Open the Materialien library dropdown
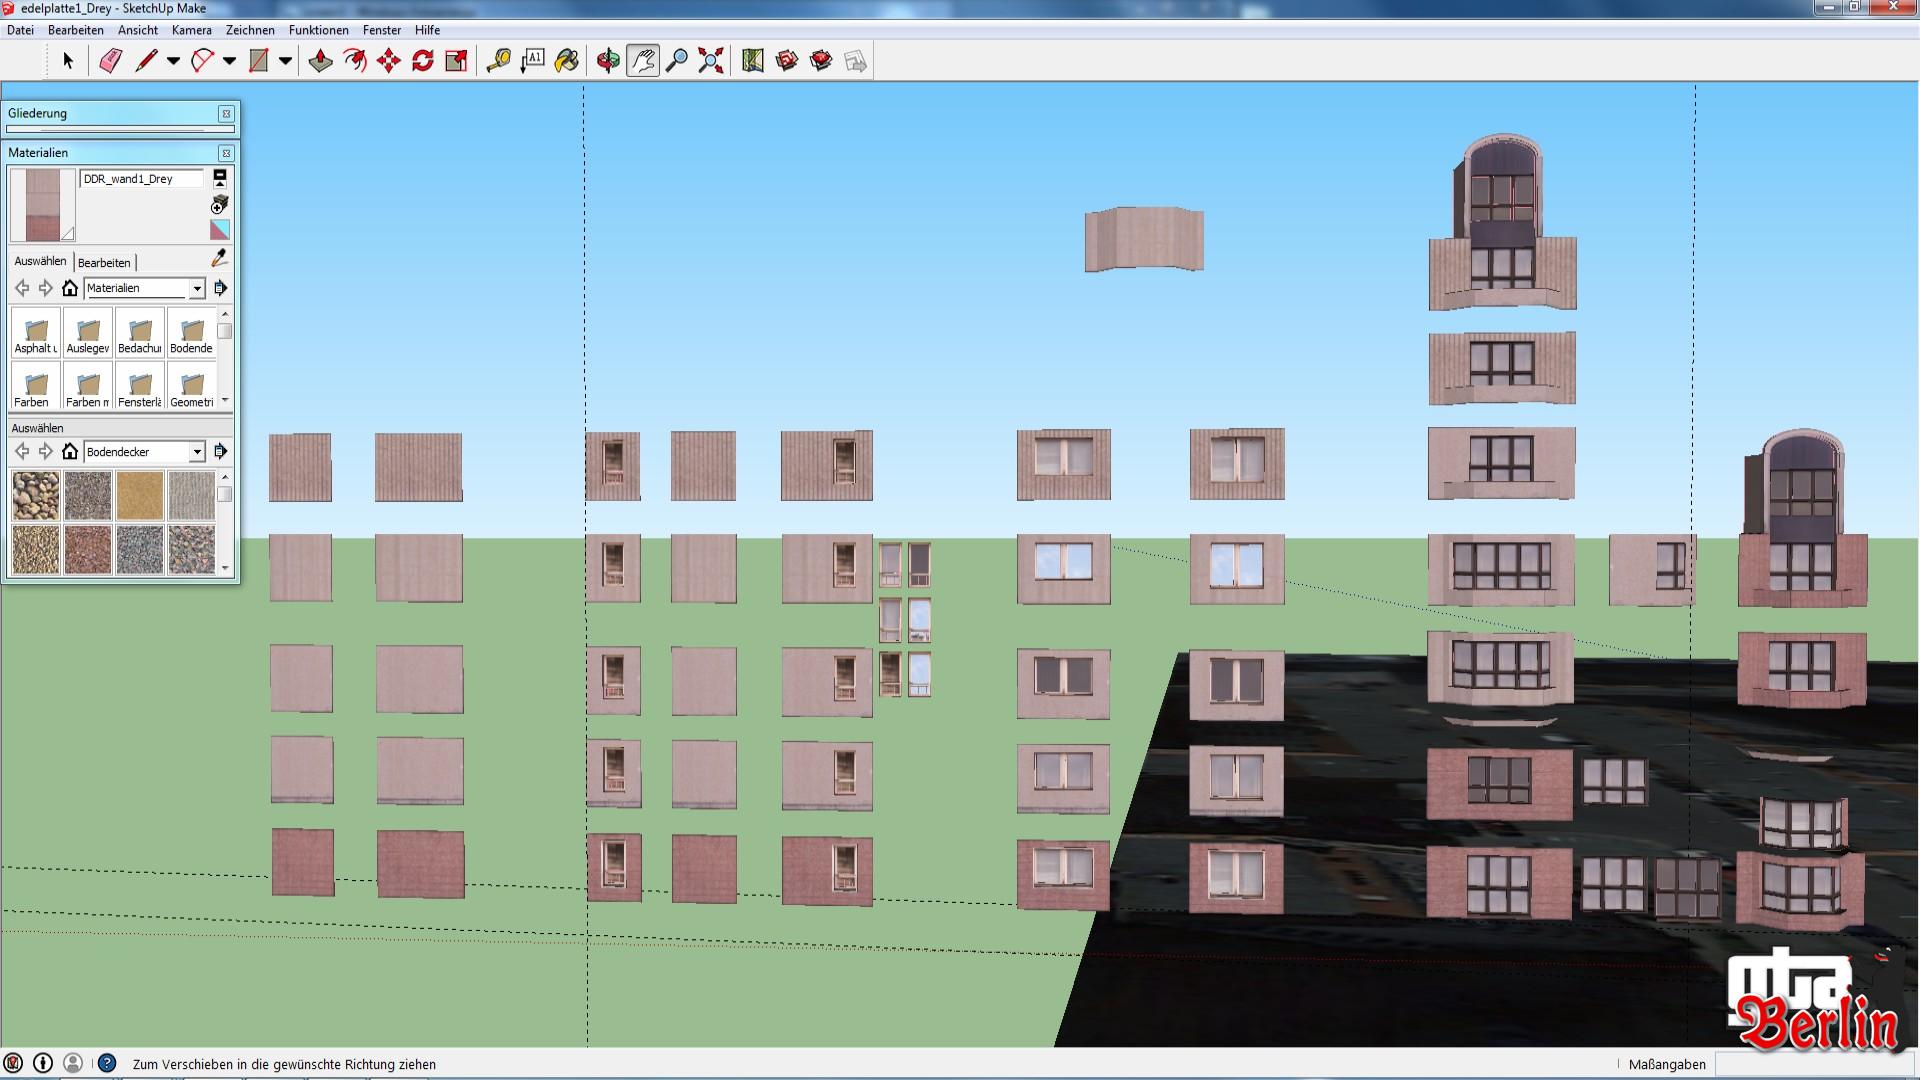 click(x=197, y=288)
